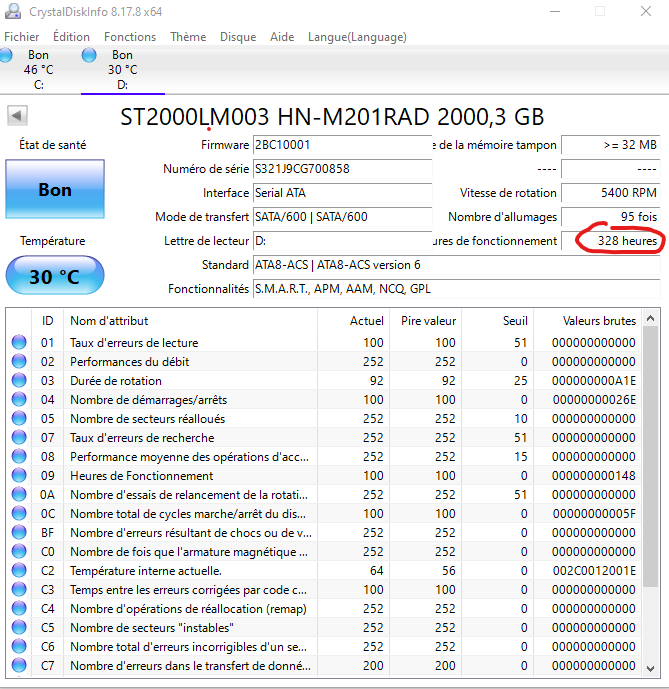Click status orb for attribute C4

coord(19,609)
